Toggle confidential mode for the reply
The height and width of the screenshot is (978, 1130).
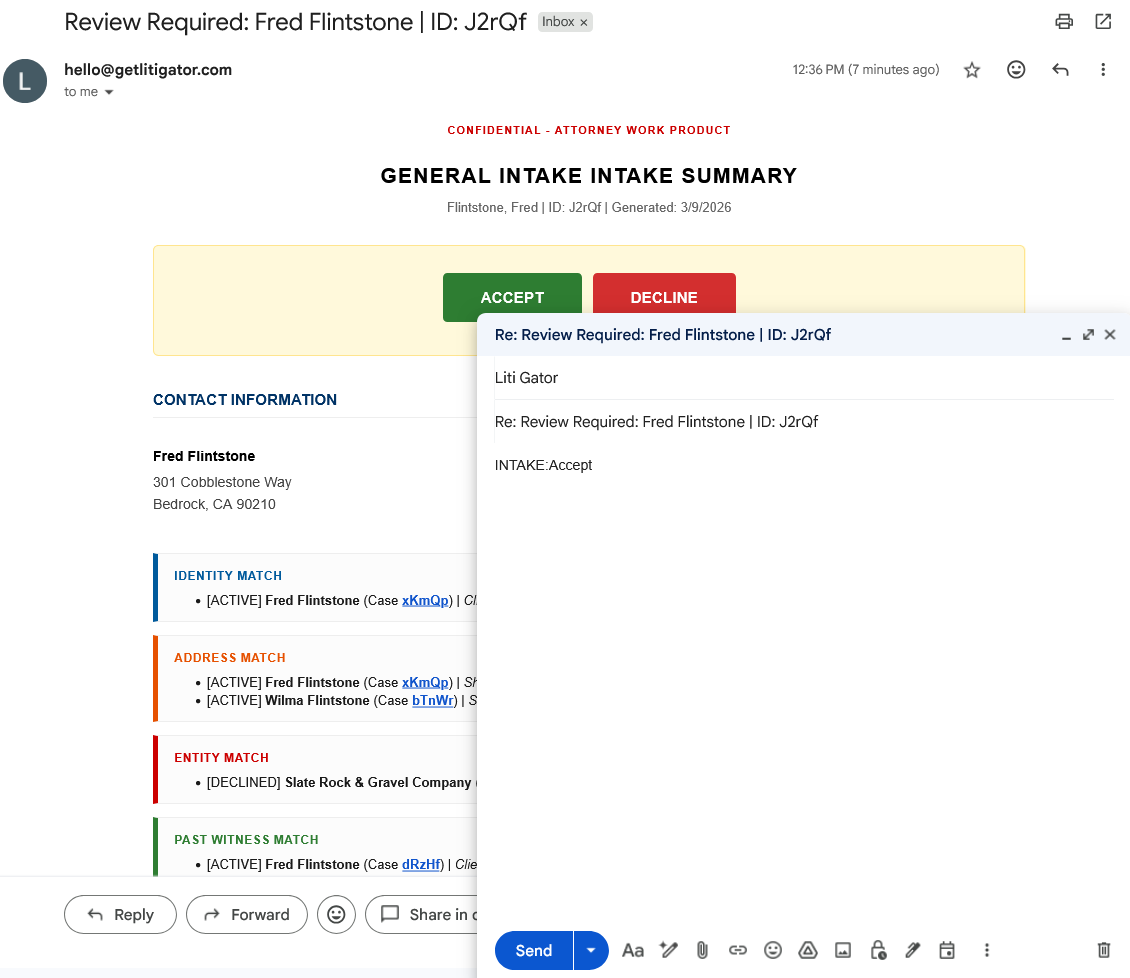(x=877, y=950)
